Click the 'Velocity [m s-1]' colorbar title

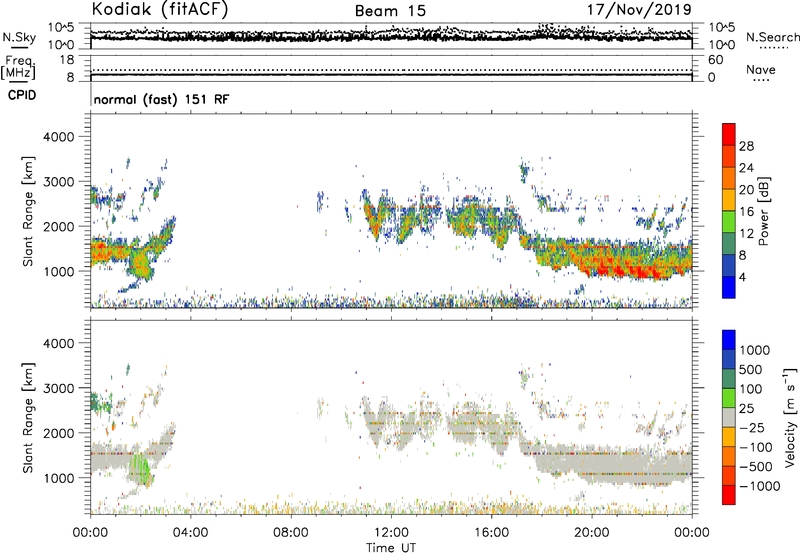pos(790,417)
